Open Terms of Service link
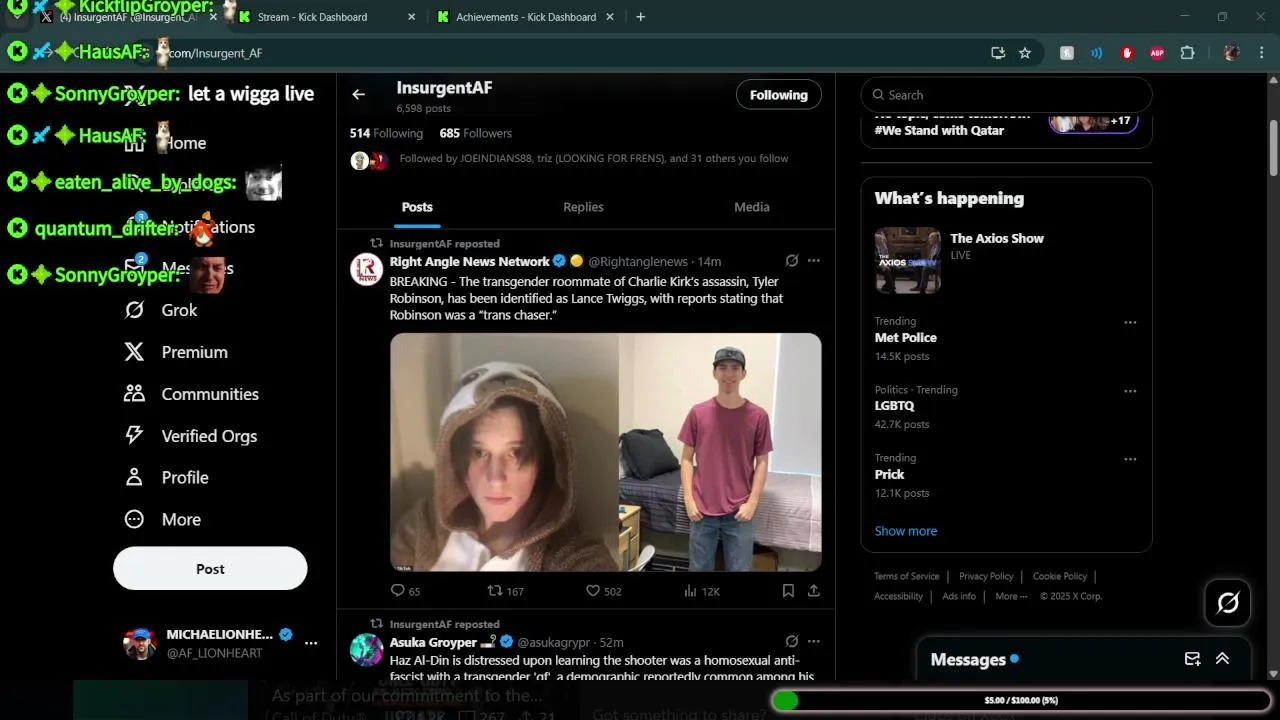The image size is (1280, 720). [x=907, y=576]
